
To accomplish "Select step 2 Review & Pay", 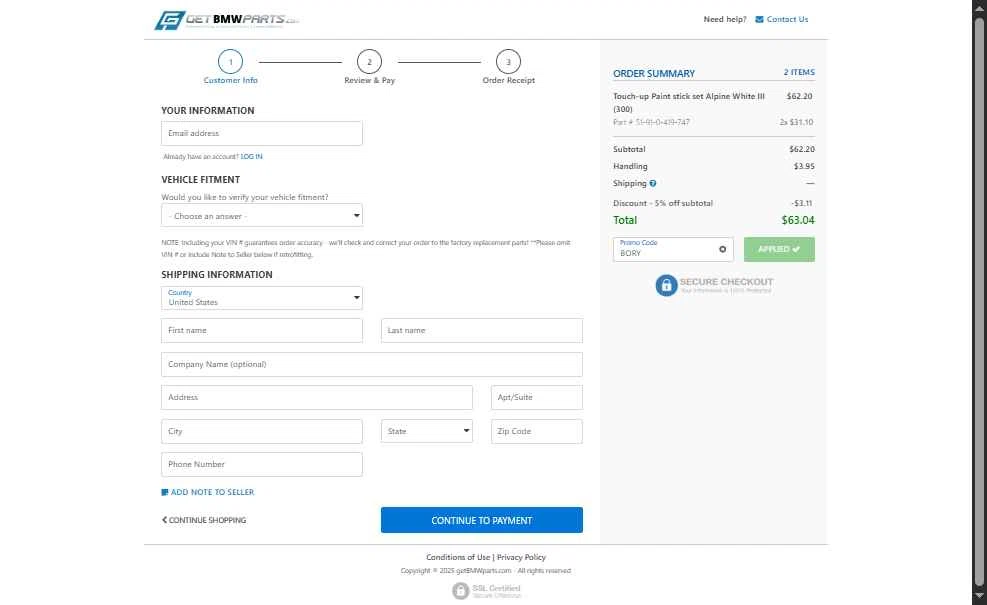I will [x=369, y=62].
